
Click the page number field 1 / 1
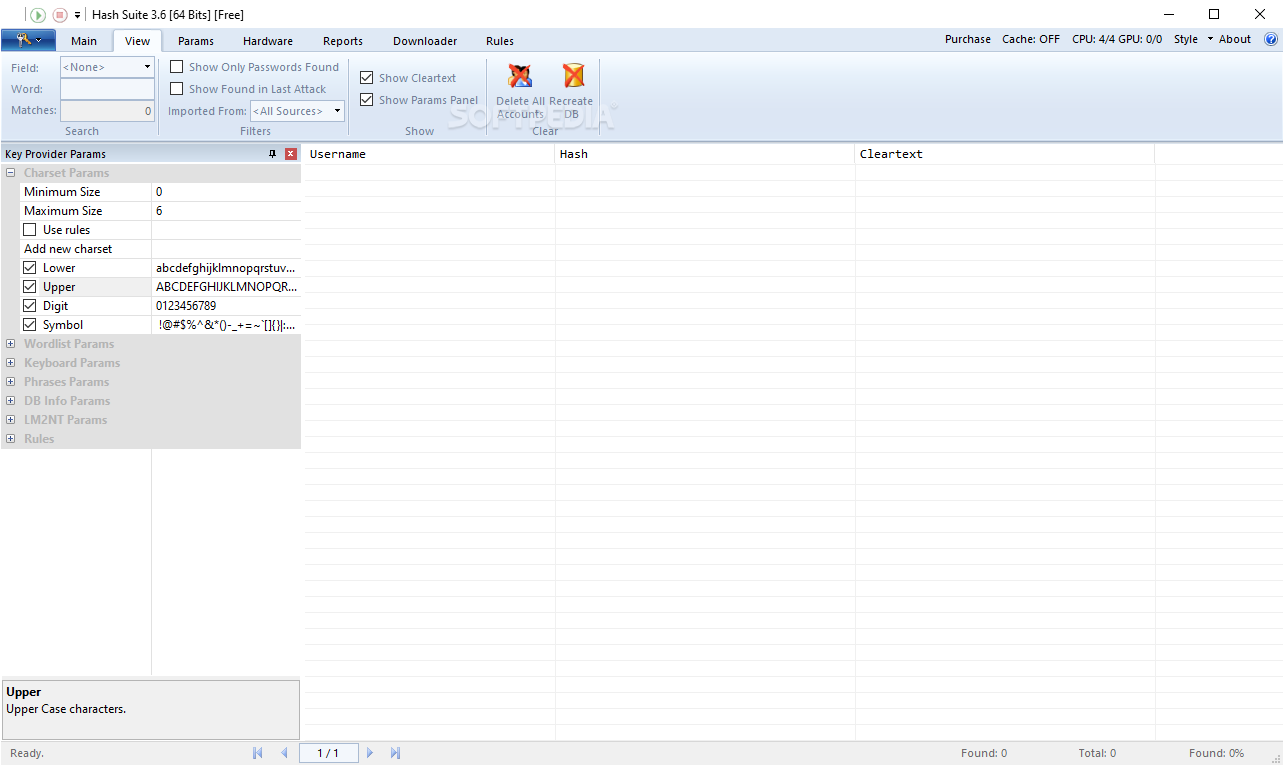coord(329,753)
